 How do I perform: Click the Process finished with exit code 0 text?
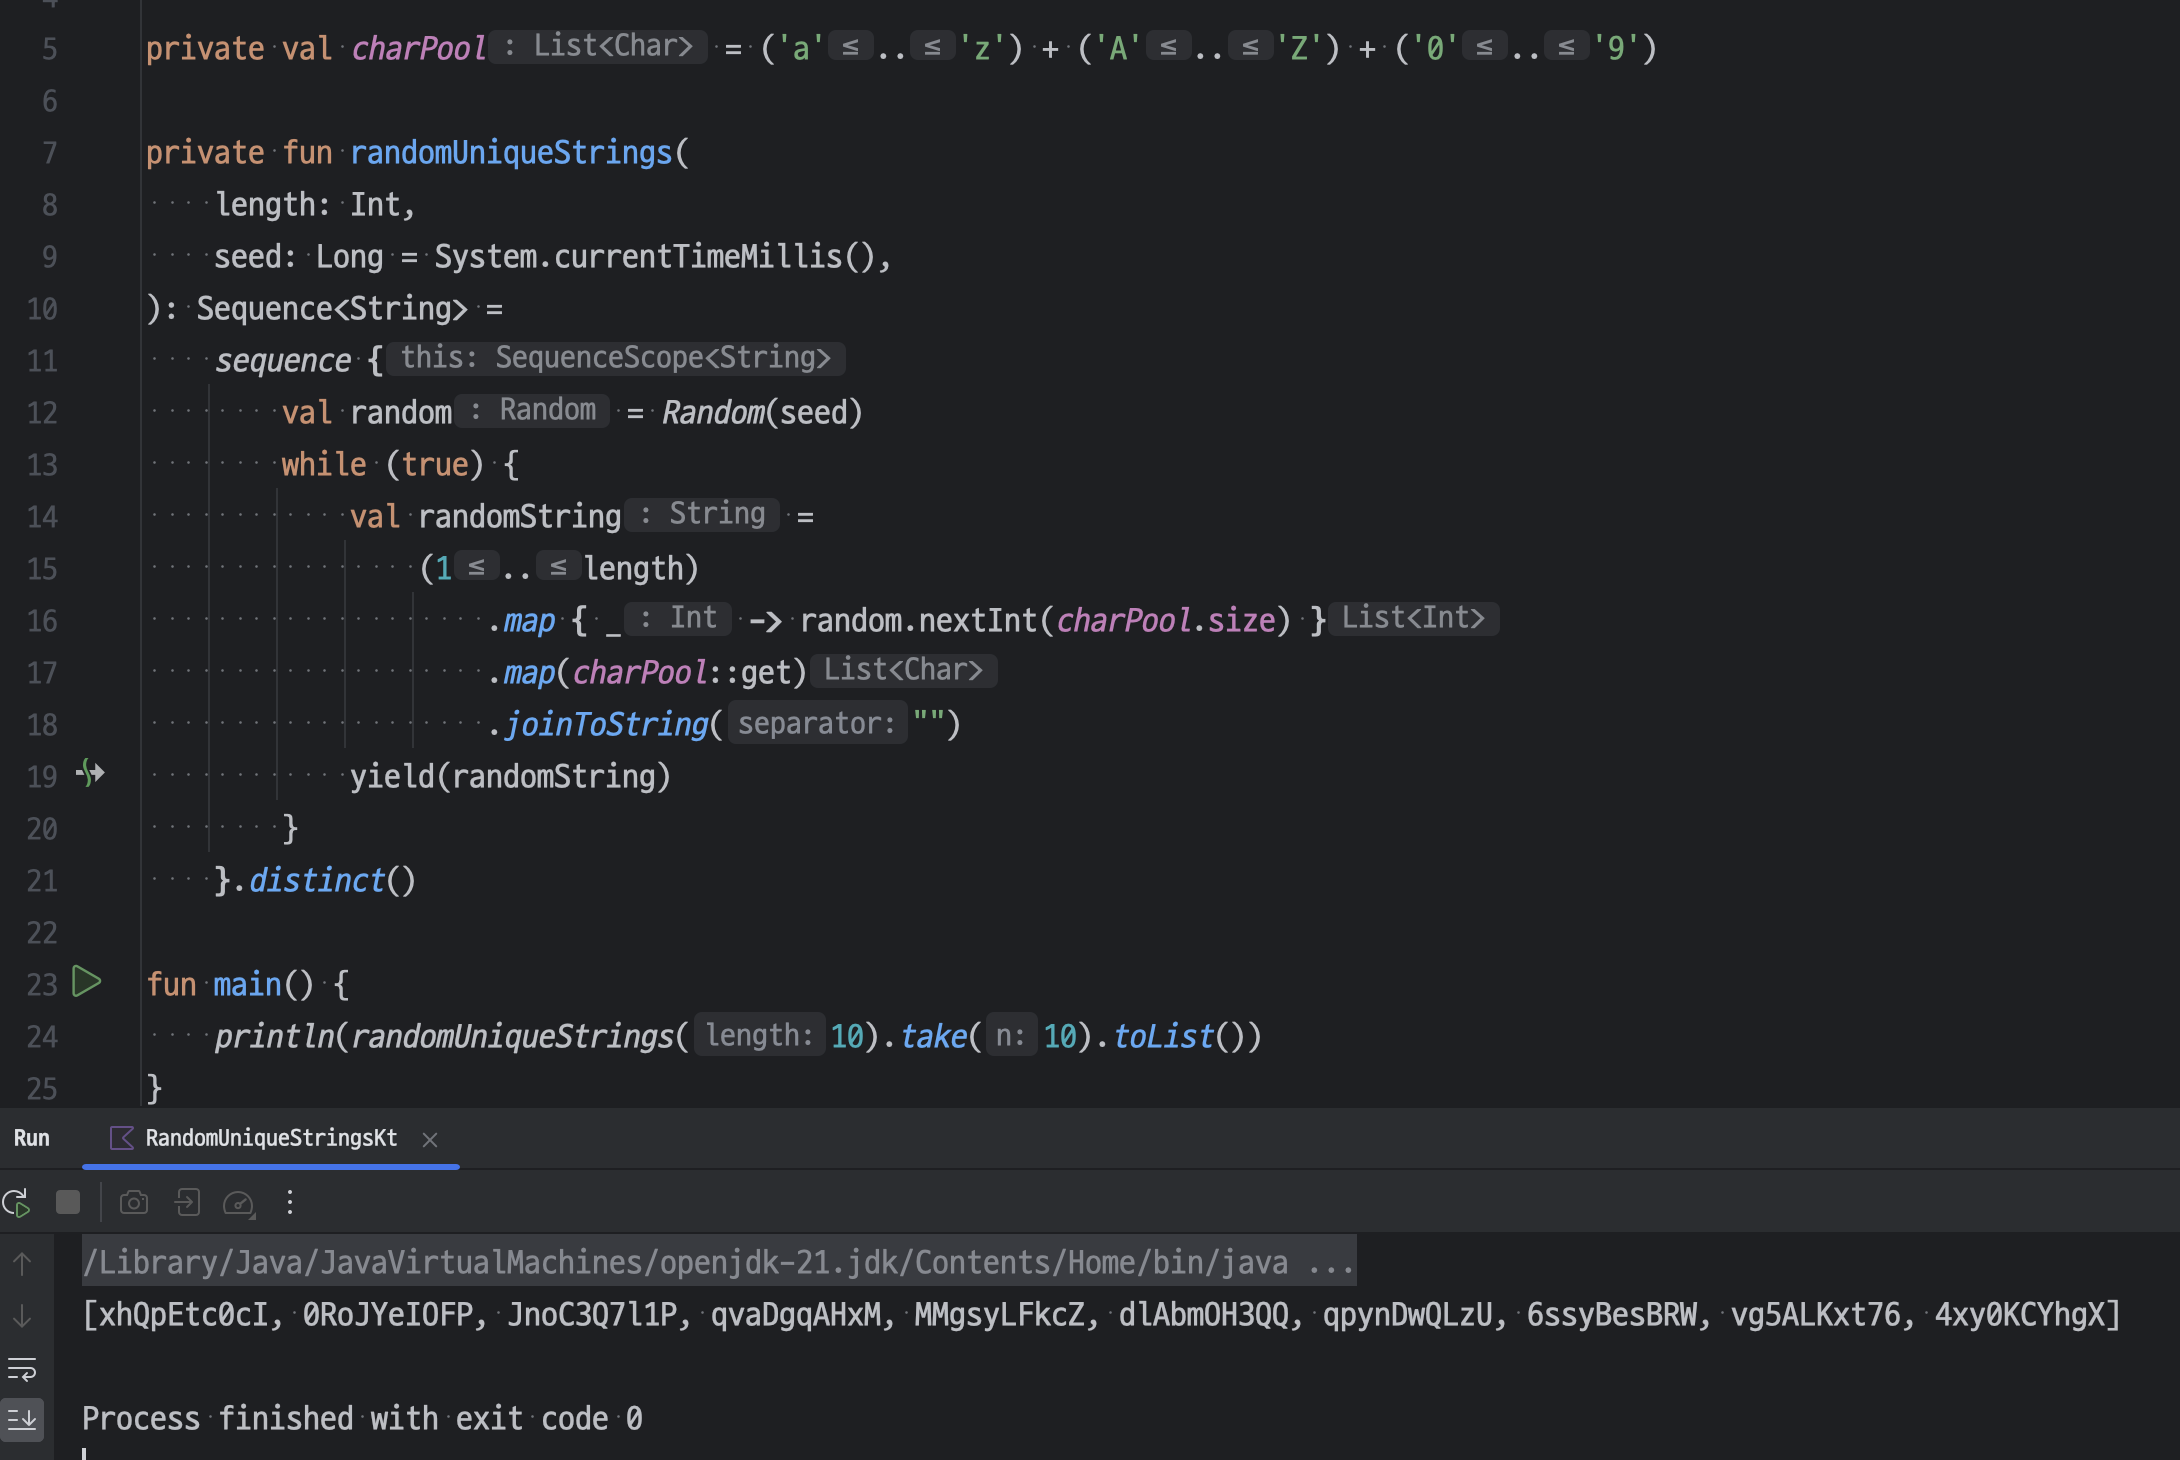pyautogui.click(x=362, y=1419)
